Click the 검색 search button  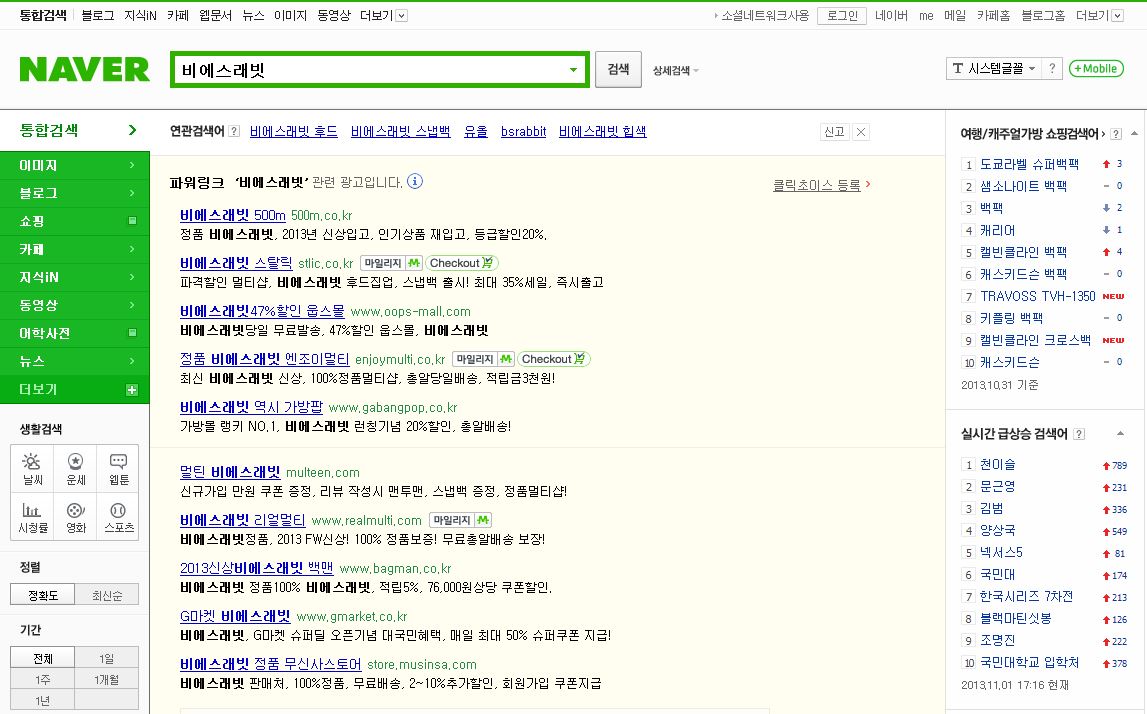(618, 69)
